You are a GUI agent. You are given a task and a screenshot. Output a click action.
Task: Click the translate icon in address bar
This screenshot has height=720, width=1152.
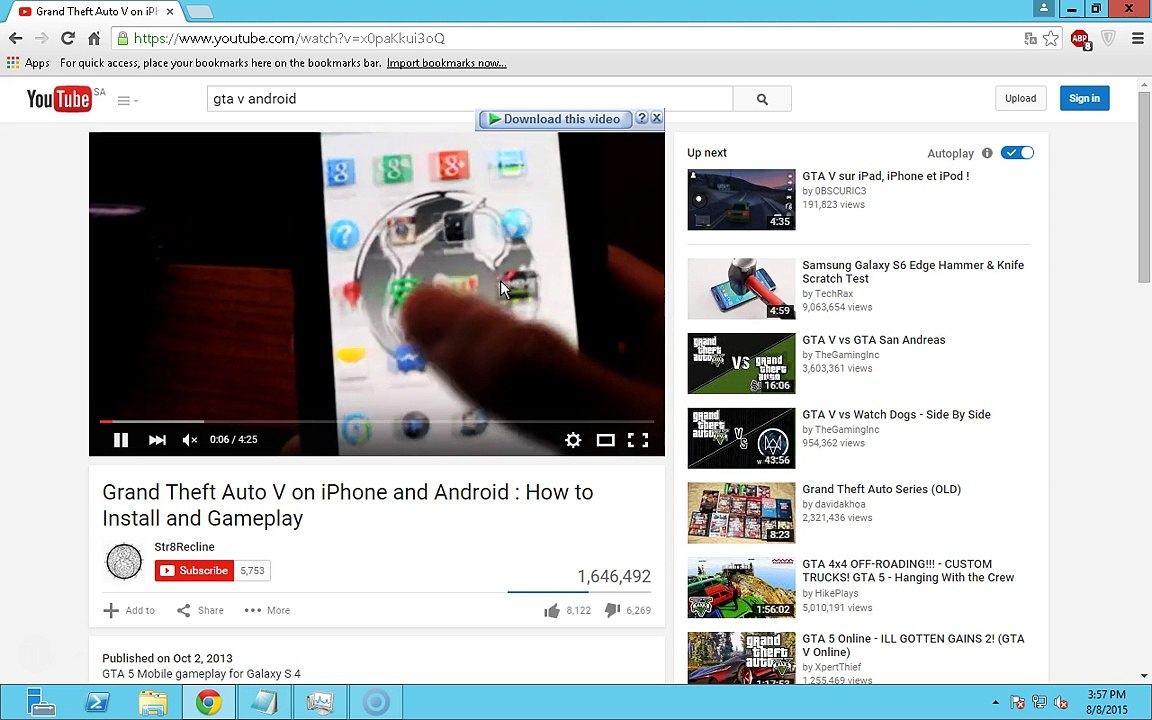pos(1030,38)
